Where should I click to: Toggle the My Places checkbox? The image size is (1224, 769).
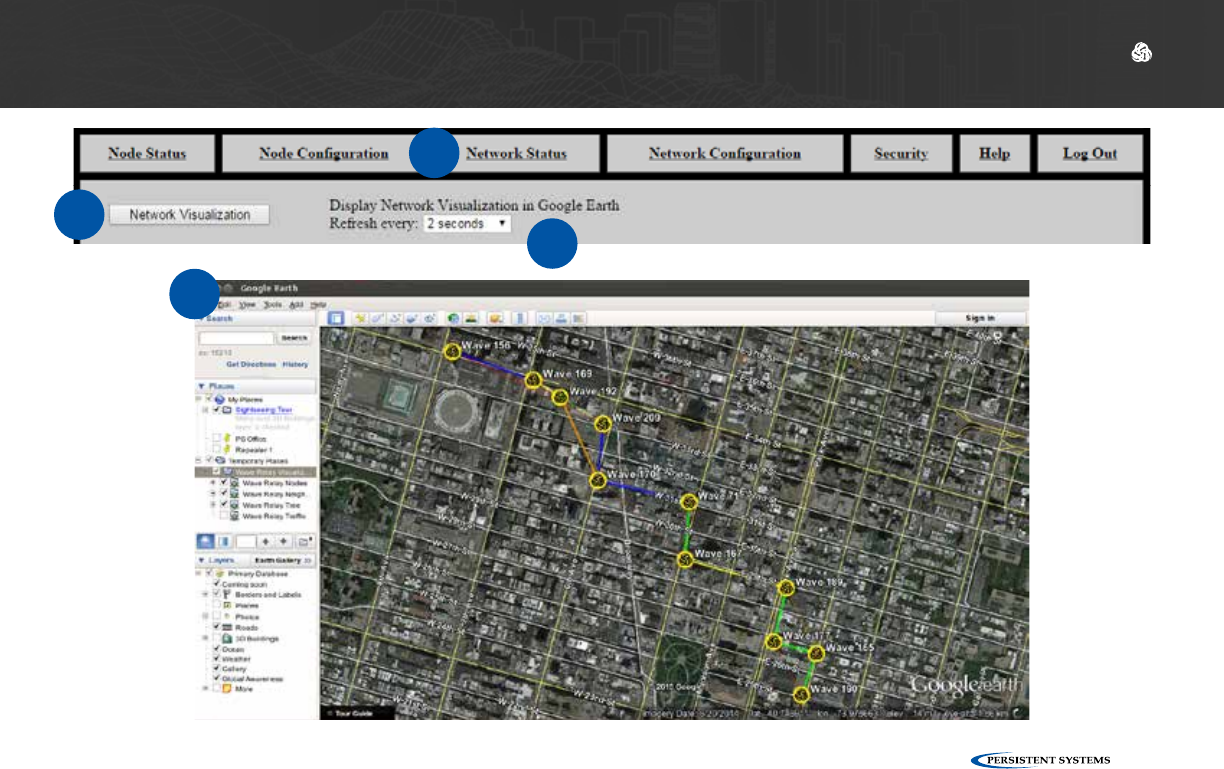pos(208,399)
